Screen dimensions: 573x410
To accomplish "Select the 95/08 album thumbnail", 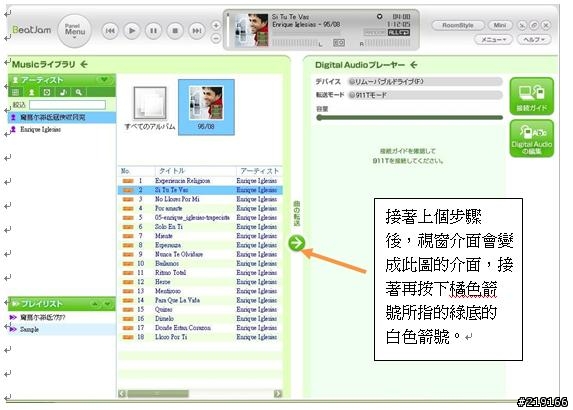I will [206, 107].
